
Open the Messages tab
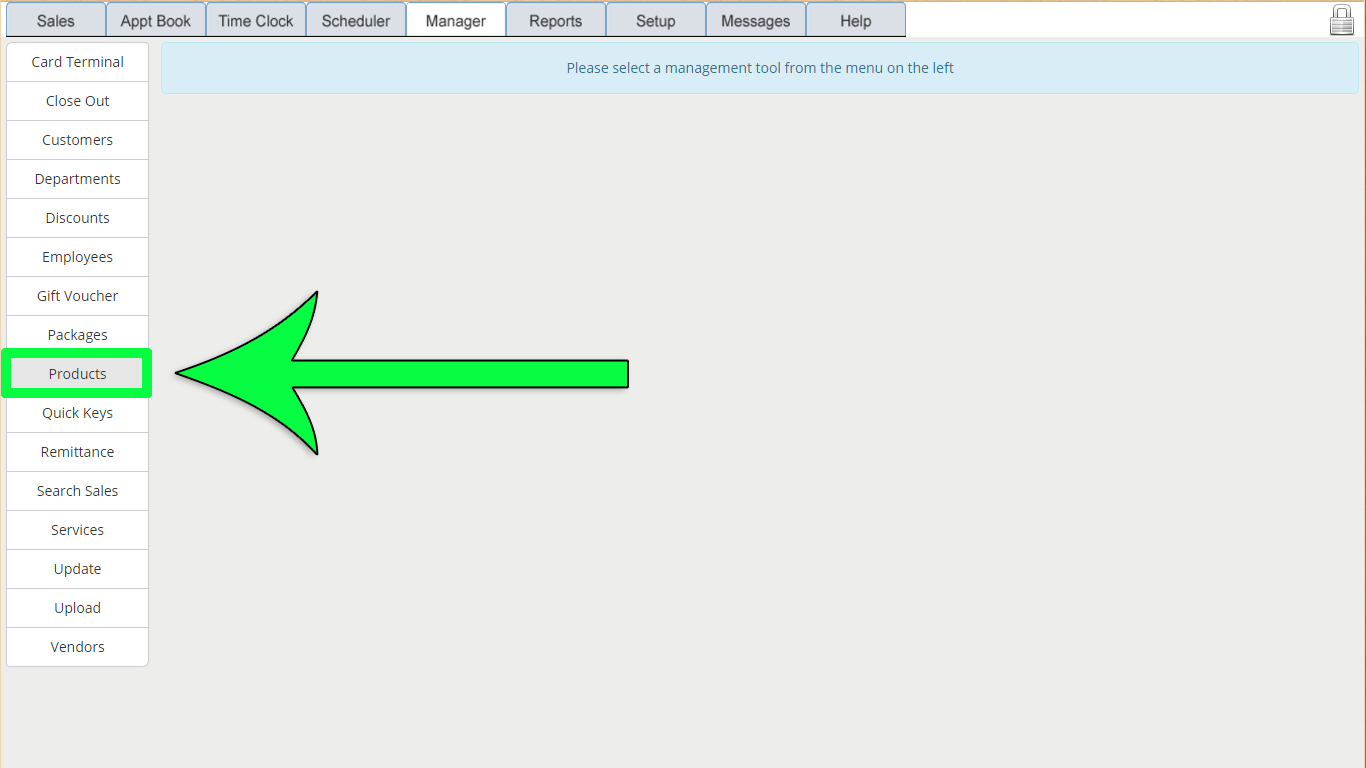(x=756, y=20)
